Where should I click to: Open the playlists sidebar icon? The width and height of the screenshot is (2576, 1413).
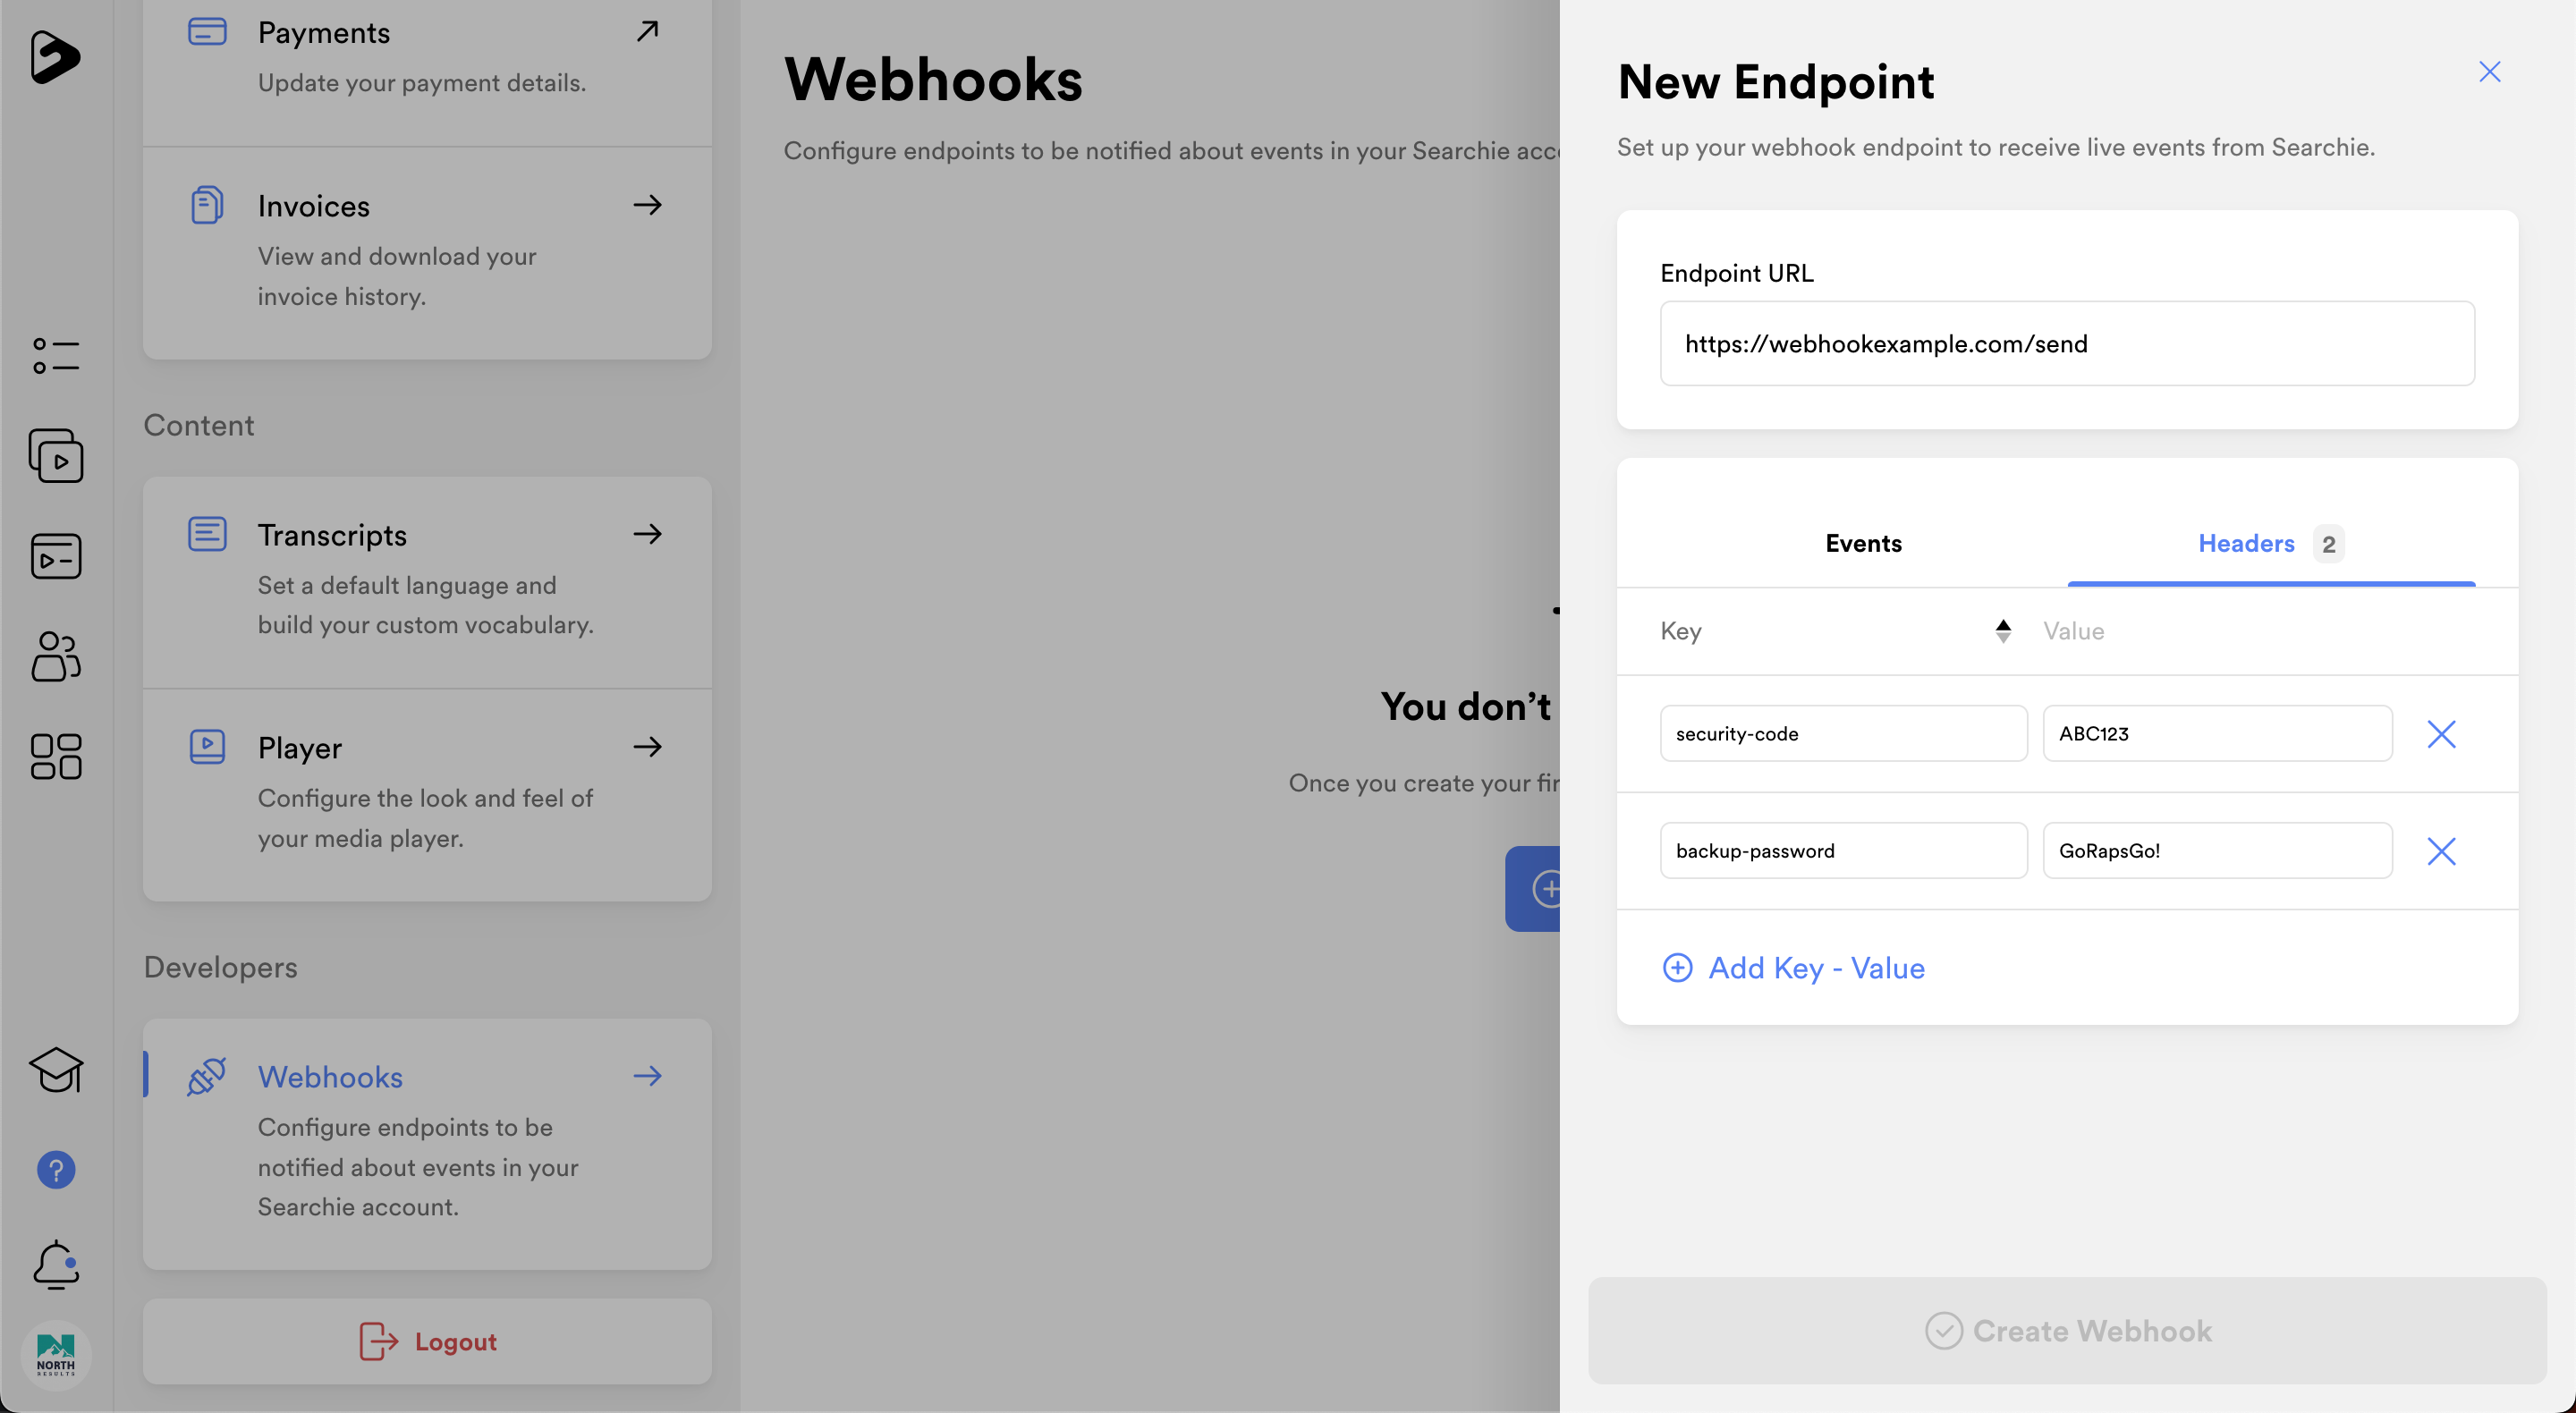click(56, 556)
